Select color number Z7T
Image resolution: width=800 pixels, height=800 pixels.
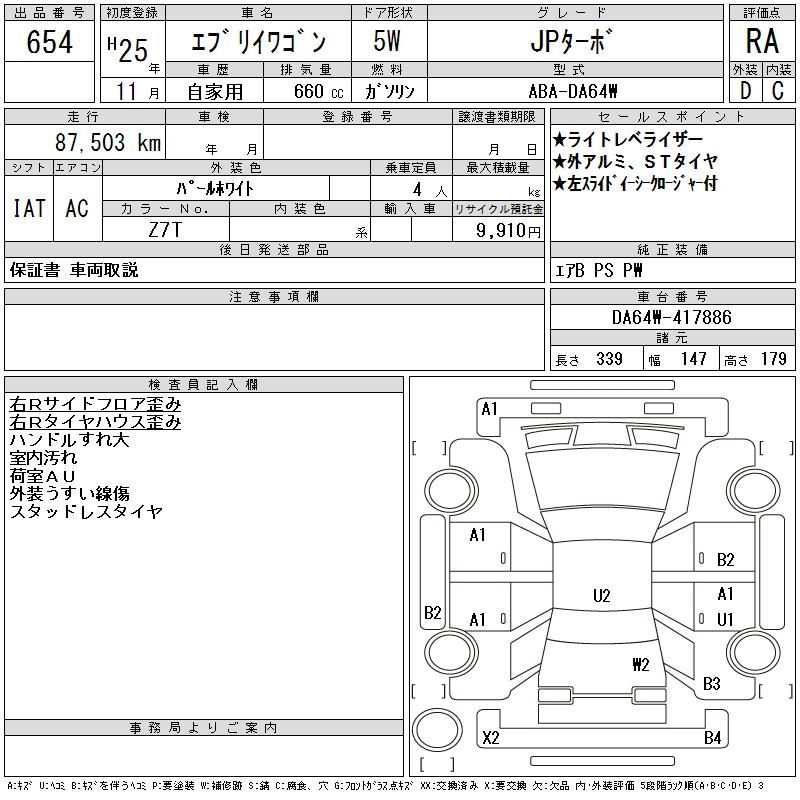(165, 230)
